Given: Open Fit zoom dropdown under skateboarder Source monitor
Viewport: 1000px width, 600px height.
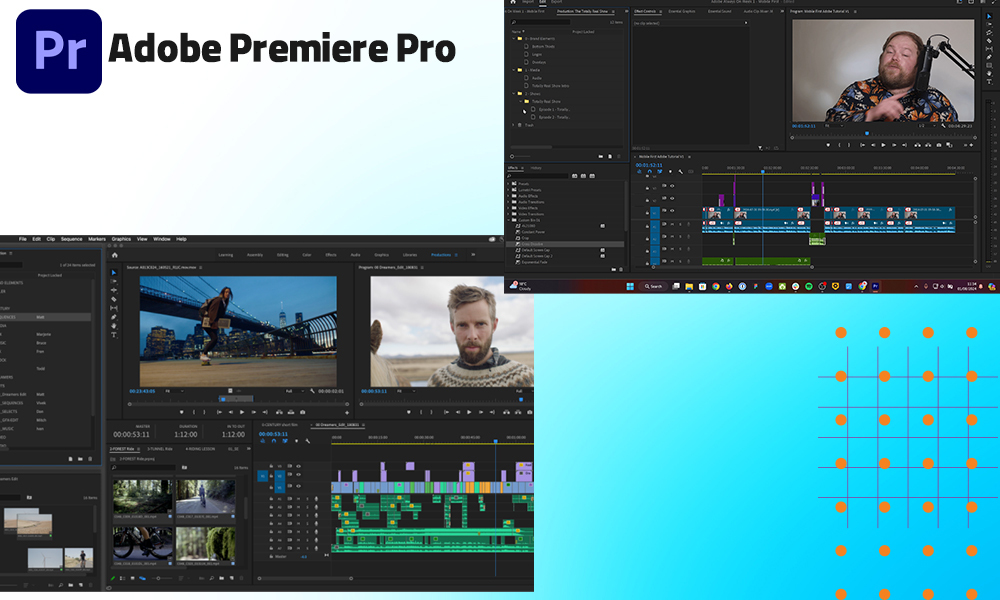Looking at the screenshot, I should tap(174, 391).
